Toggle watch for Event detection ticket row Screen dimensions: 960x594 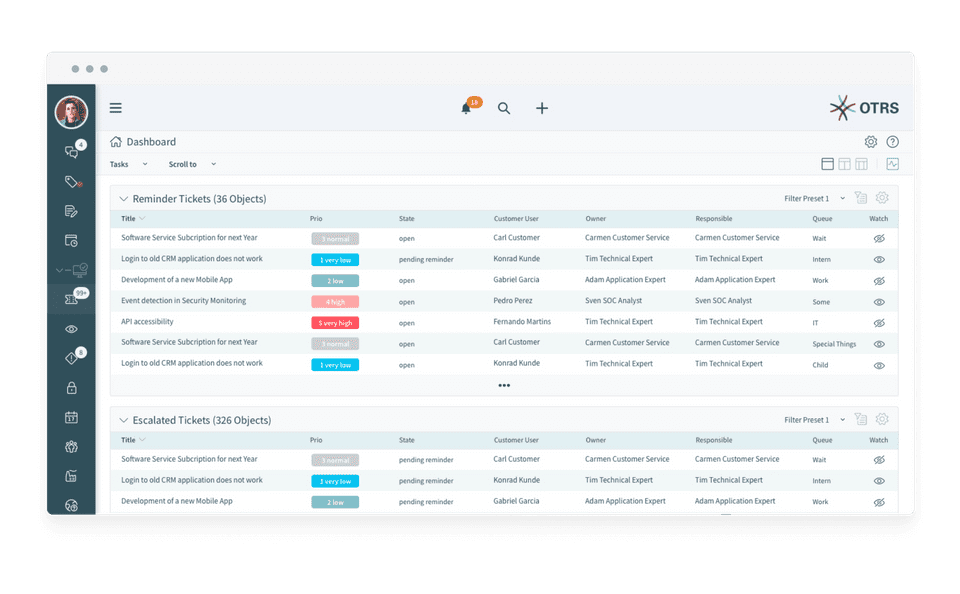879,302
